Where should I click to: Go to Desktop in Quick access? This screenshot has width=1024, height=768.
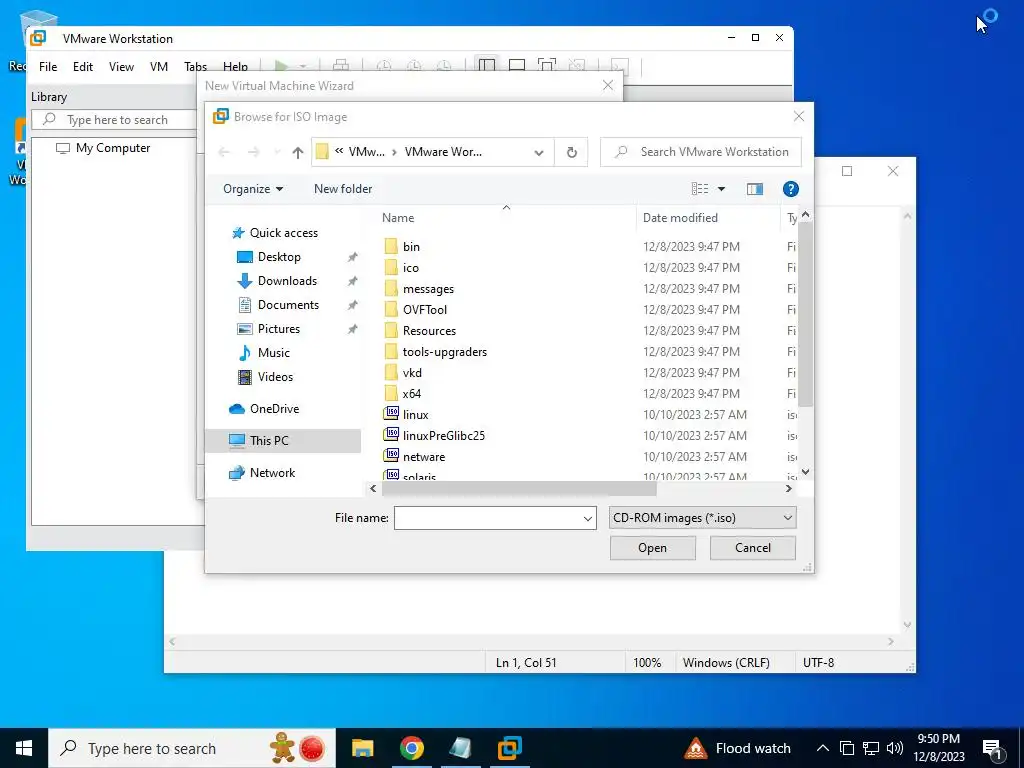(x=279, y=257)
